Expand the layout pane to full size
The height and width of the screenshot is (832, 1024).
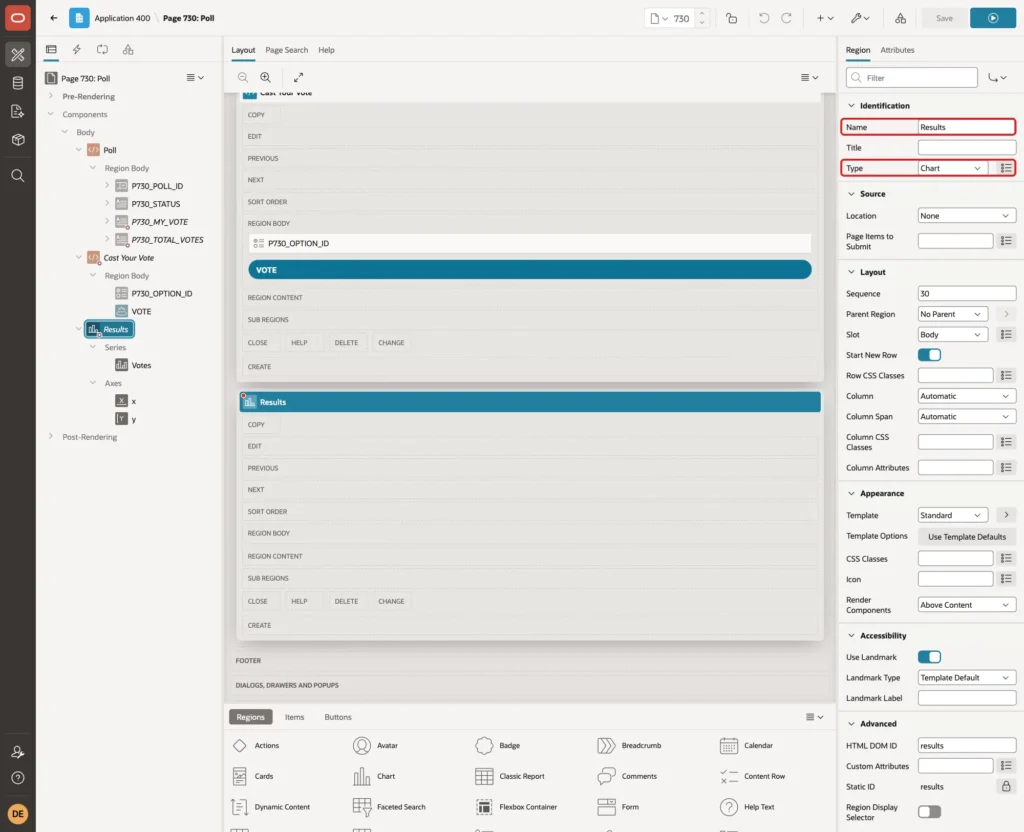coord(298,77)
